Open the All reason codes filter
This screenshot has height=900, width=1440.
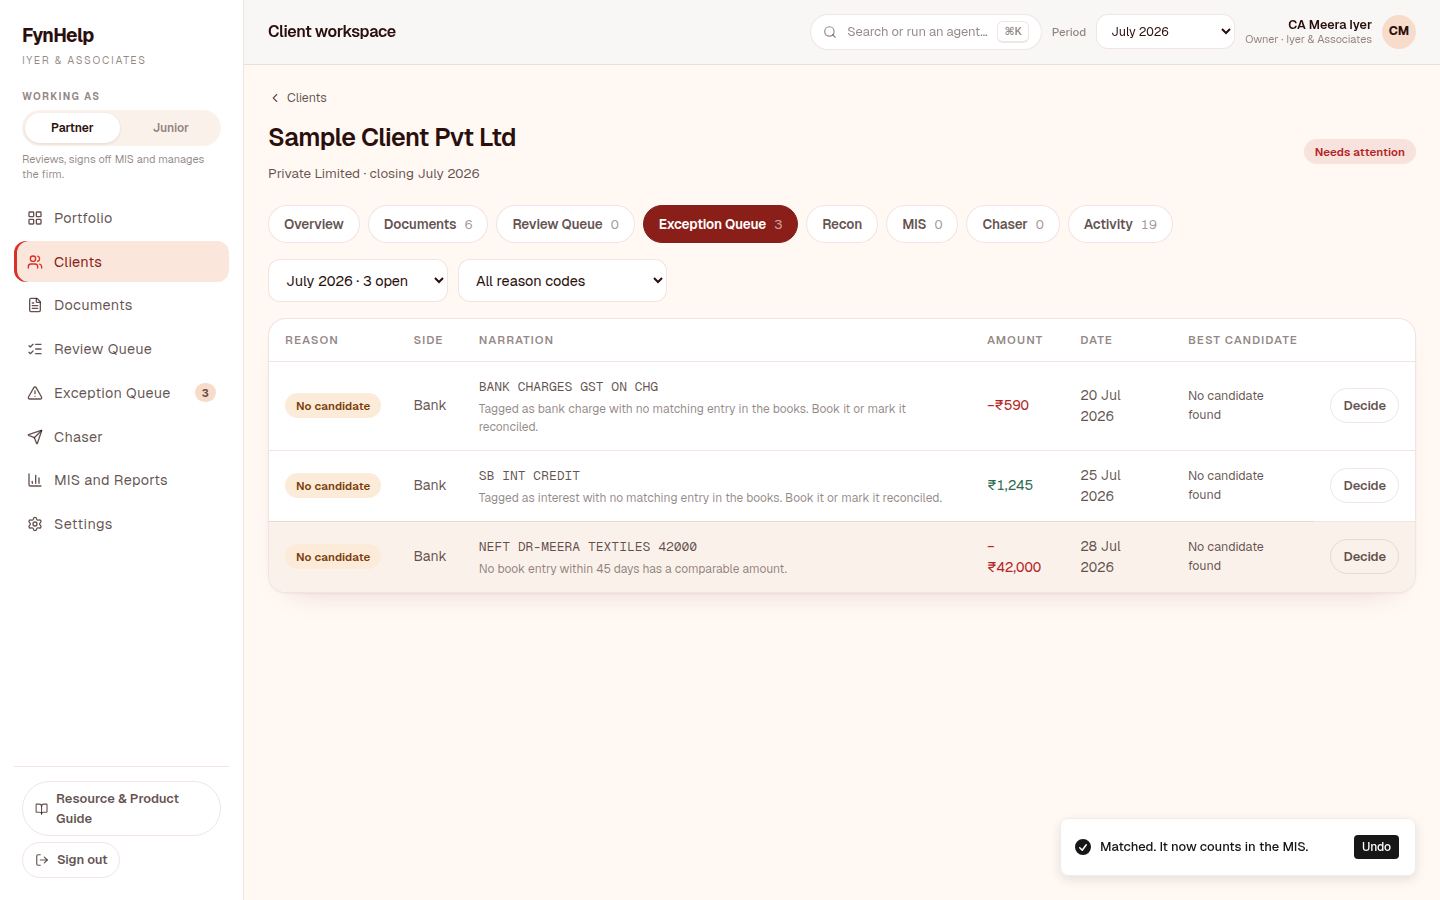click(562, 281)
